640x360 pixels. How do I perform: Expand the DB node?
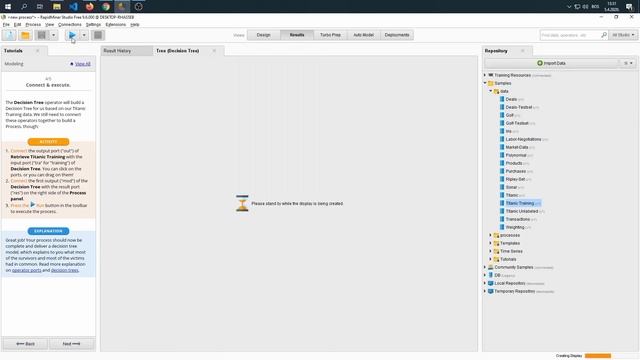click(485, 275)
